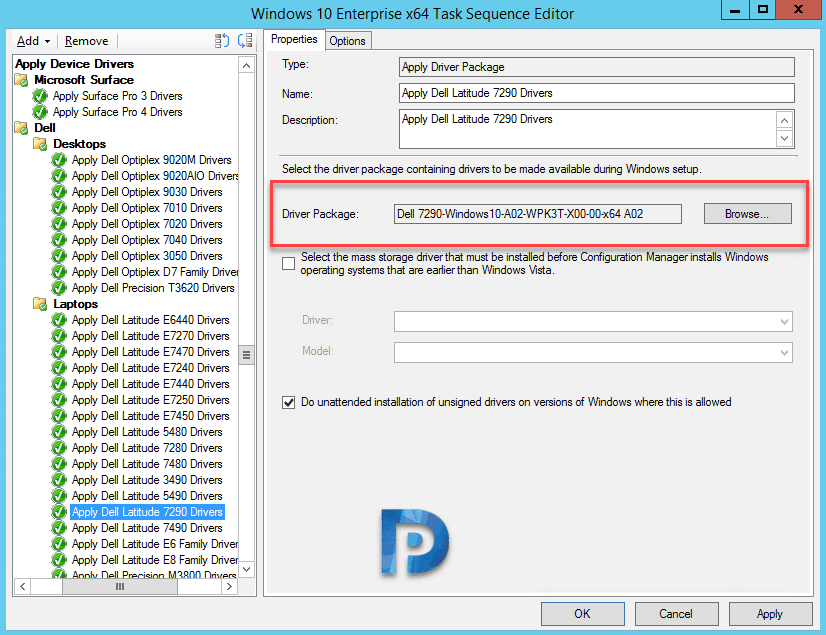The height and width of the screenshot is (635, 826).
Task: Click the Name input field
Action: pyautogui.click(x=596, y=93)
